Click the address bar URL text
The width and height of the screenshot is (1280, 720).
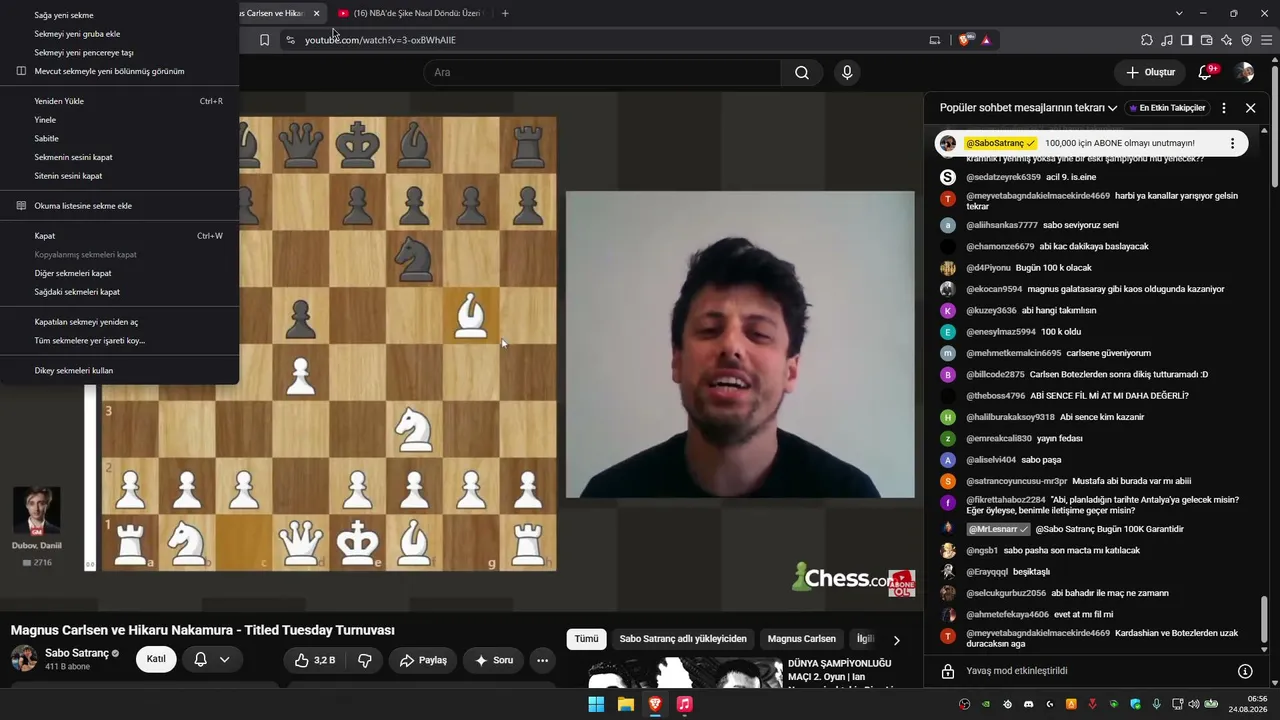pos(380,40)
